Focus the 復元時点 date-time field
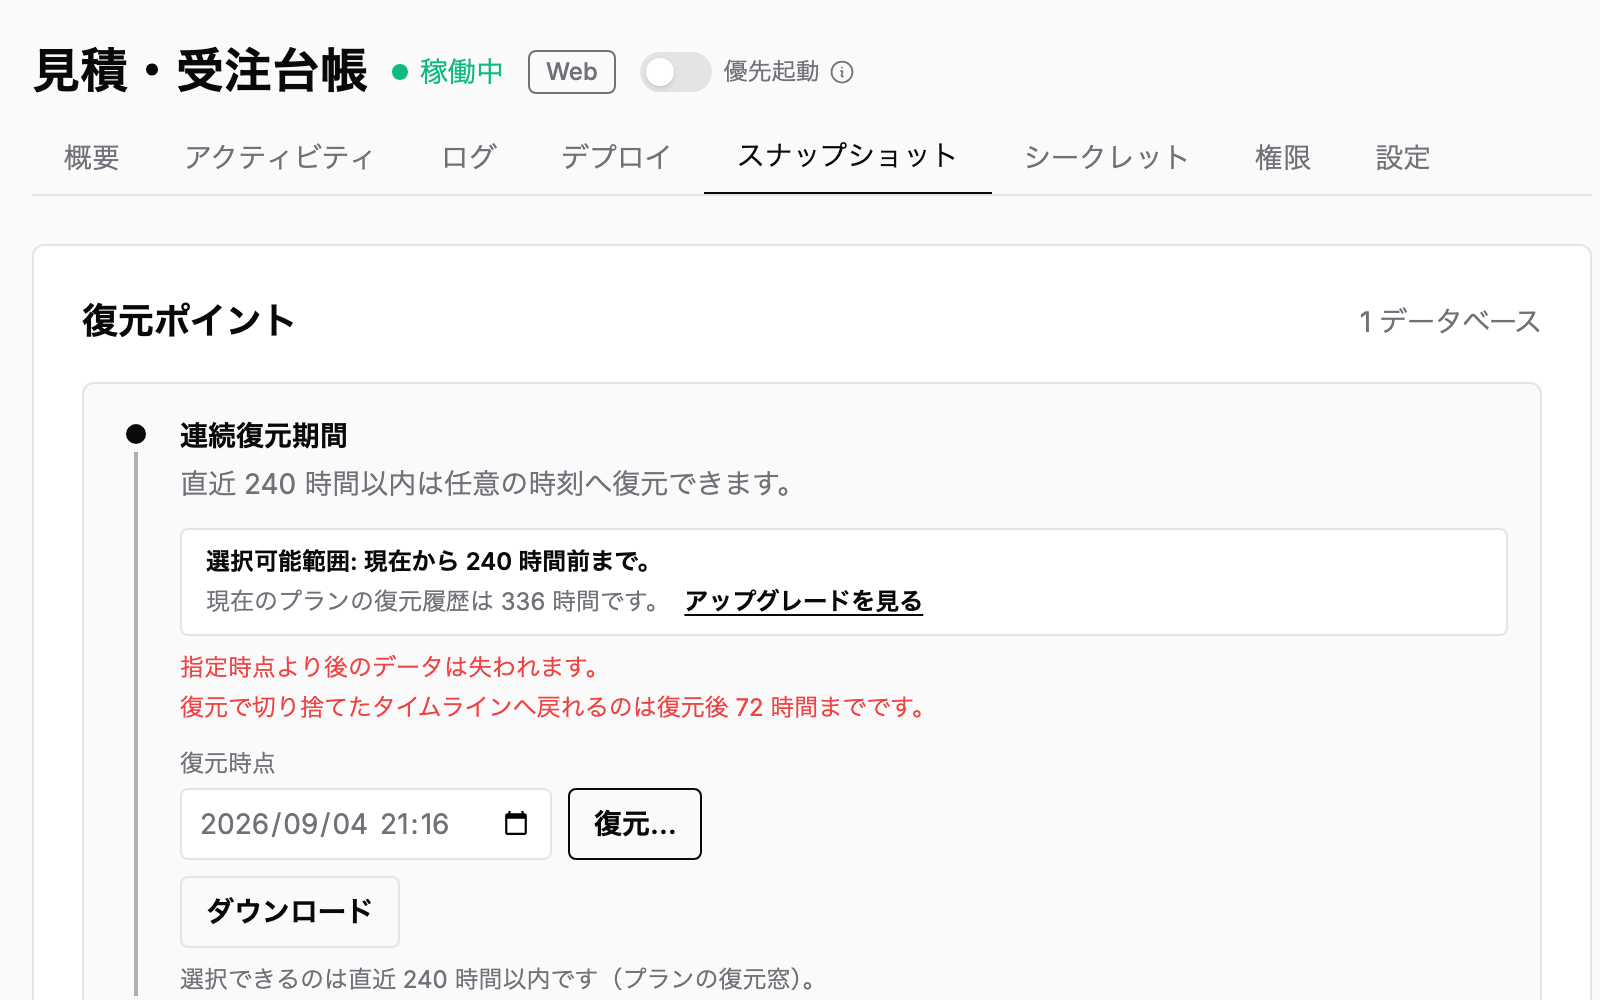This screenshot has width=1600, height=1000. [366, 824]
